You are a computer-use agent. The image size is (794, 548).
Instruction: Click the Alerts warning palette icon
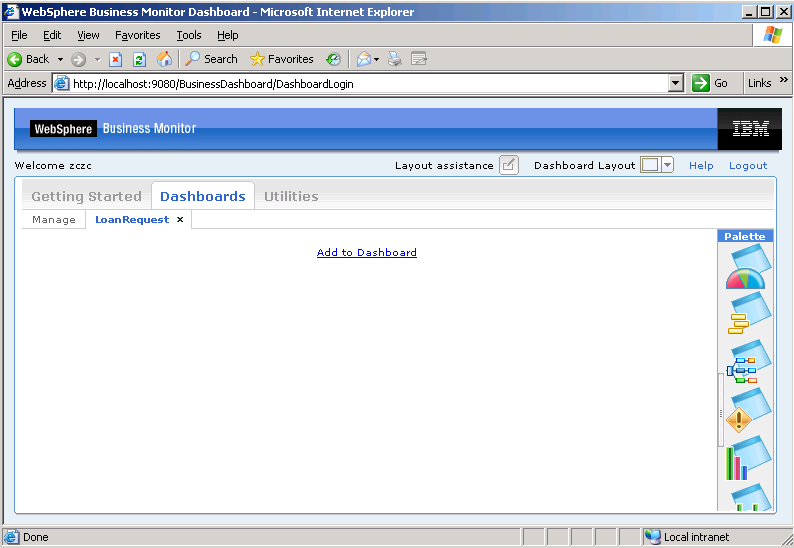pyautogui.click(x=748, y=410)
